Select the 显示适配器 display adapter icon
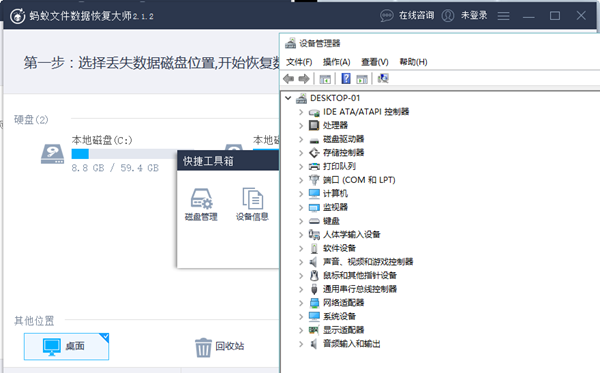This screenshot has width=600, height=373. click(x=314, y=330)
